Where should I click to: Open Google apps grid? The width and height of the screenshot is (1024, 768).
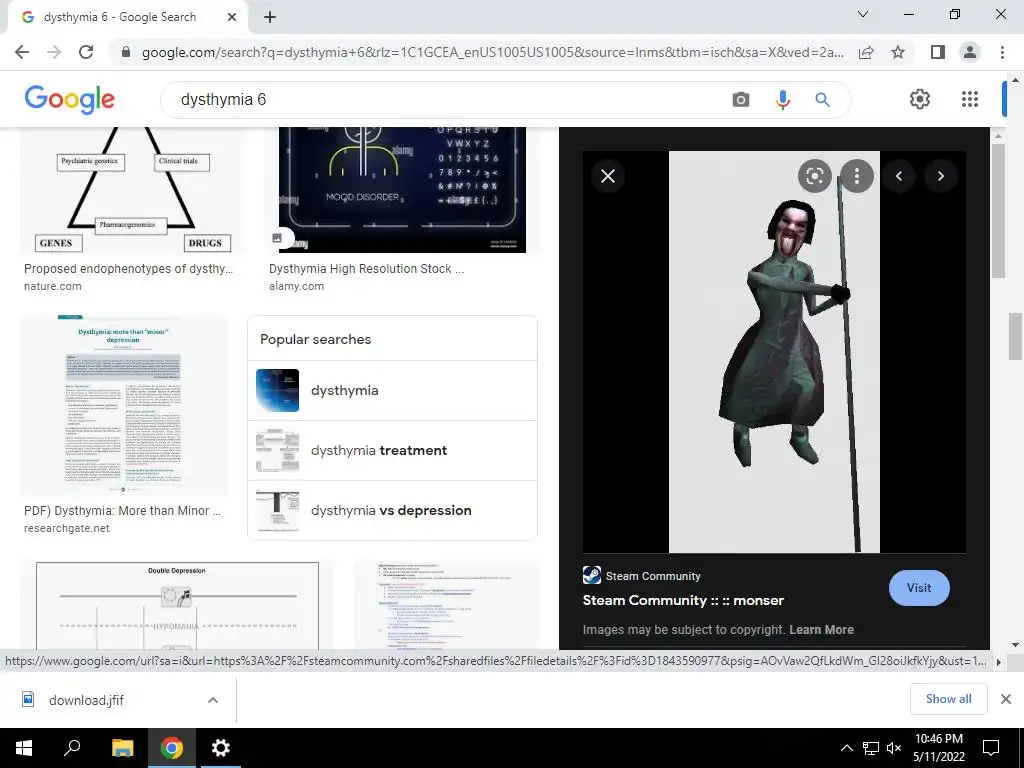coord(970,99)
